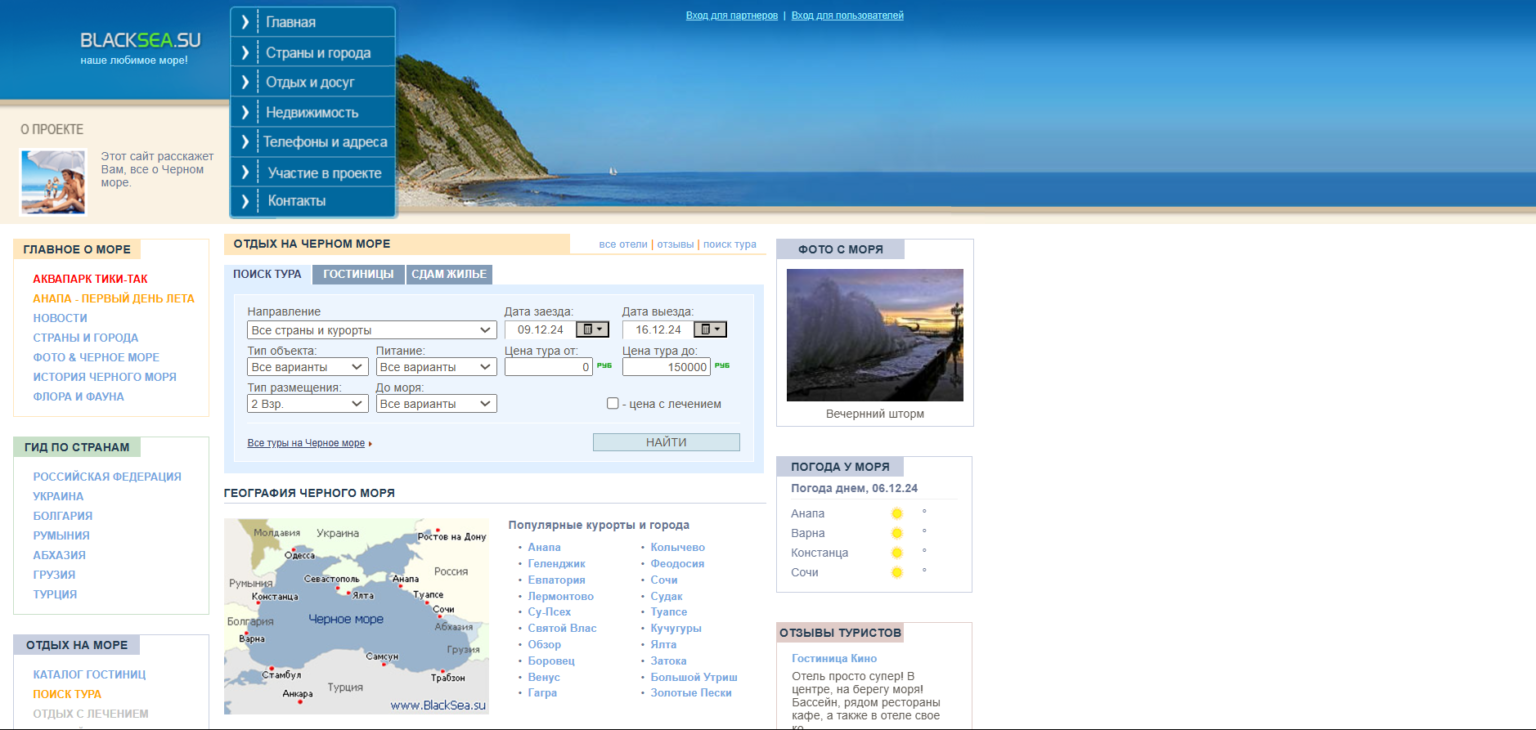Open the Питание meal type dropdown

436,367
